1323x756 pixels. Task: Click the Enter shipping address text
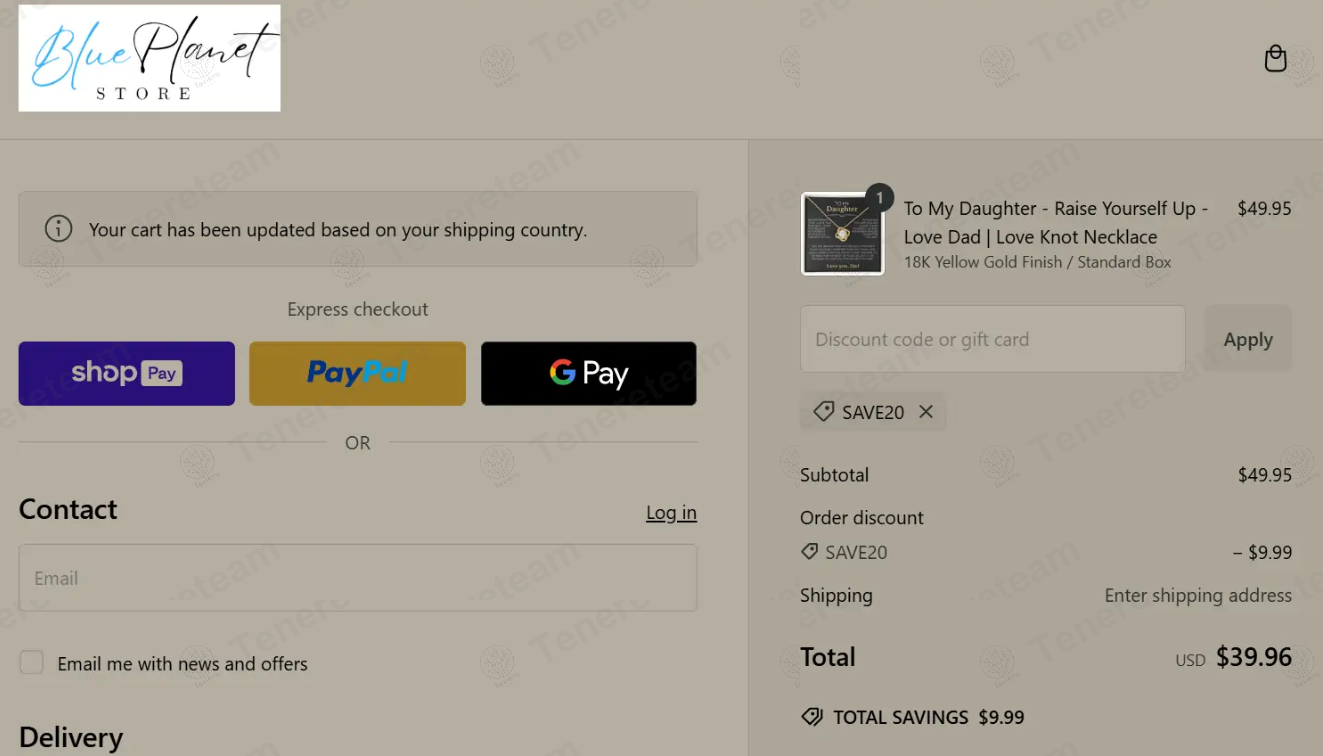tap(1198, 596)
